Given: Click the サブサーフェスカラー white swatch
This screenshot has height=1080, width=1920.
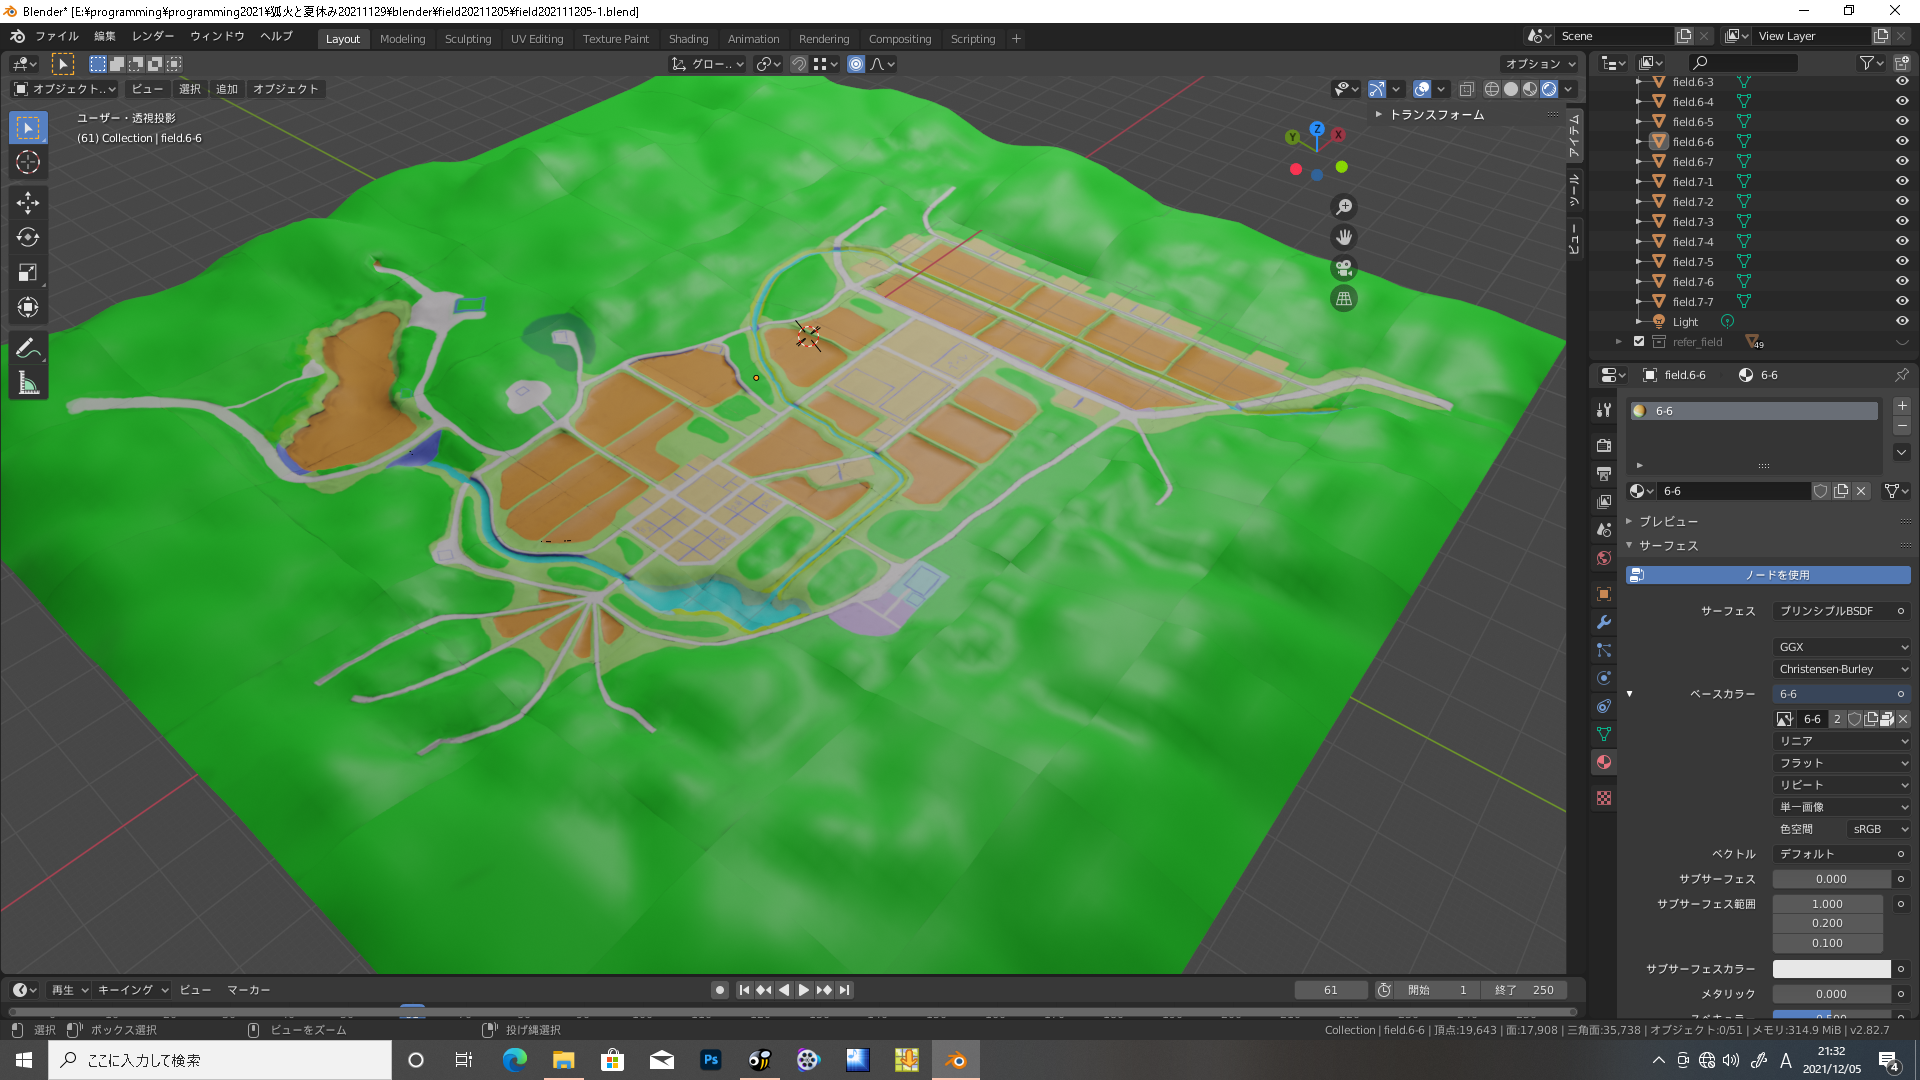Looking at the screenshot, I should [1831, 969].
